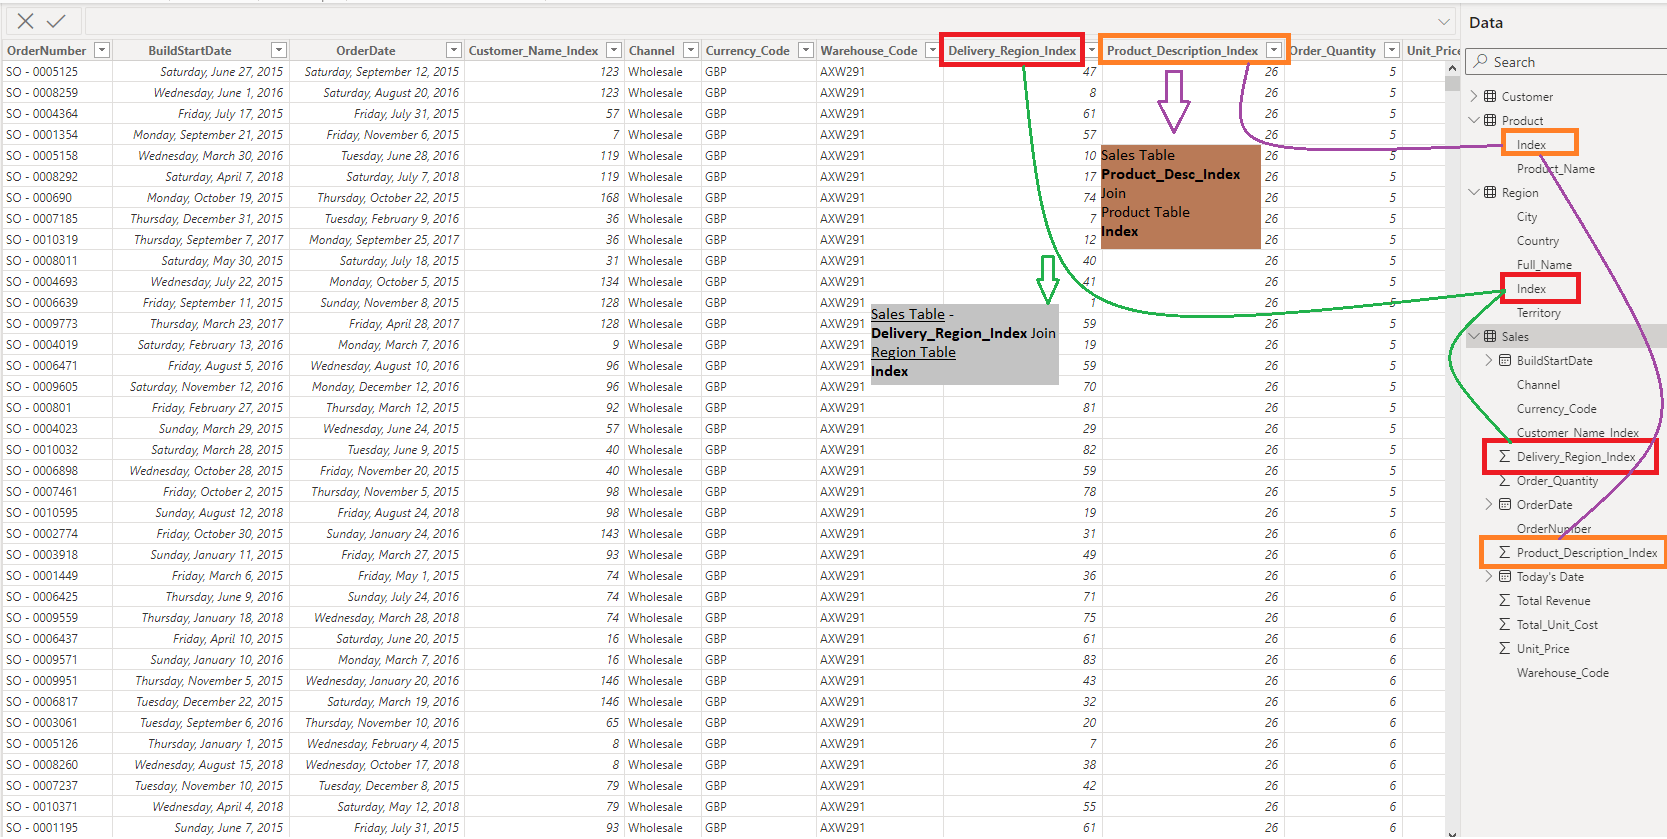Click the sigma icon beside Unit_Price field

point(1504,649)
